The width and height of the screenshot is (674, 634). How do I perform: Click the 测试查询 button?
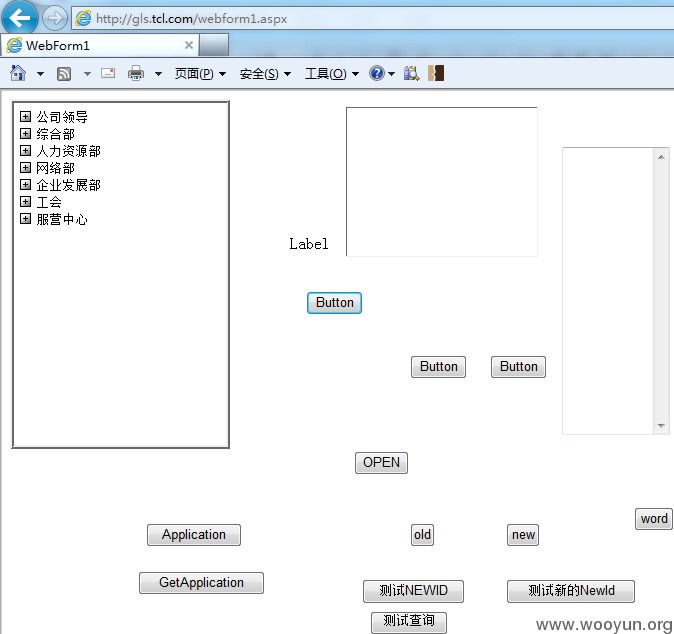(x=409, y=622)
